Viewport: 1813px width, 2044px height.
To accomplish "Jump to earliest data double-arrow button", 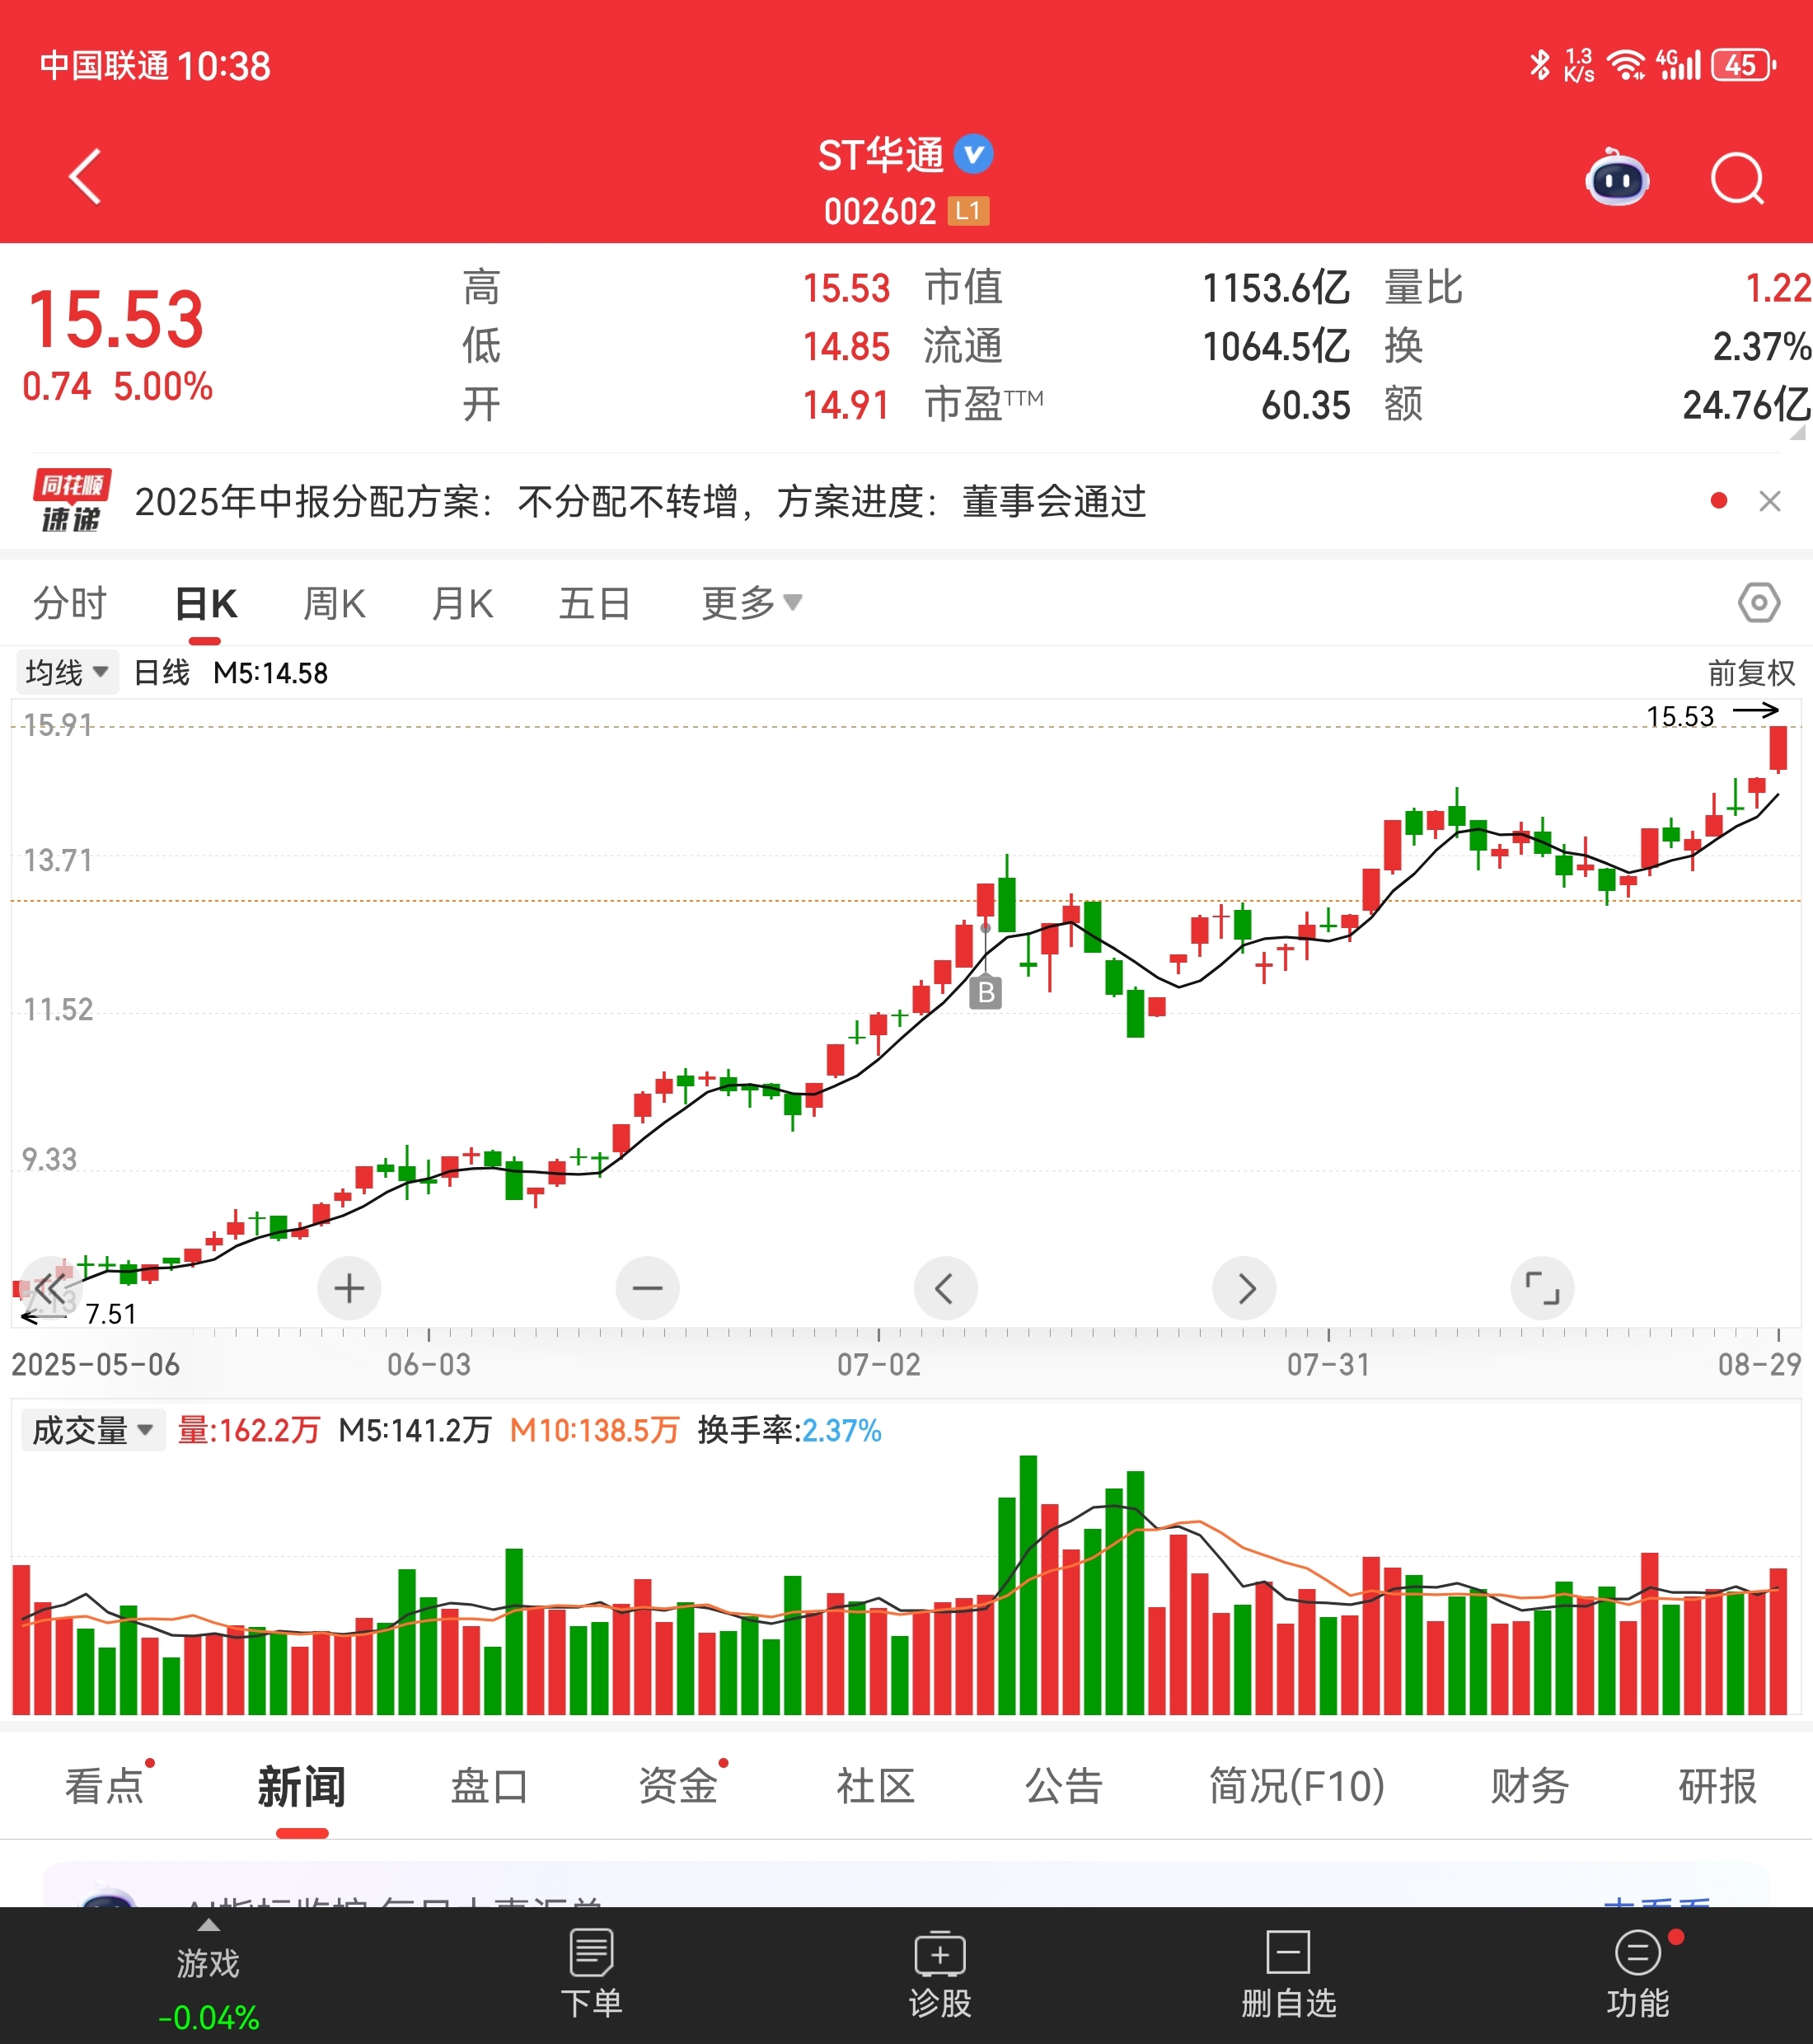I will click(50, 1288).
